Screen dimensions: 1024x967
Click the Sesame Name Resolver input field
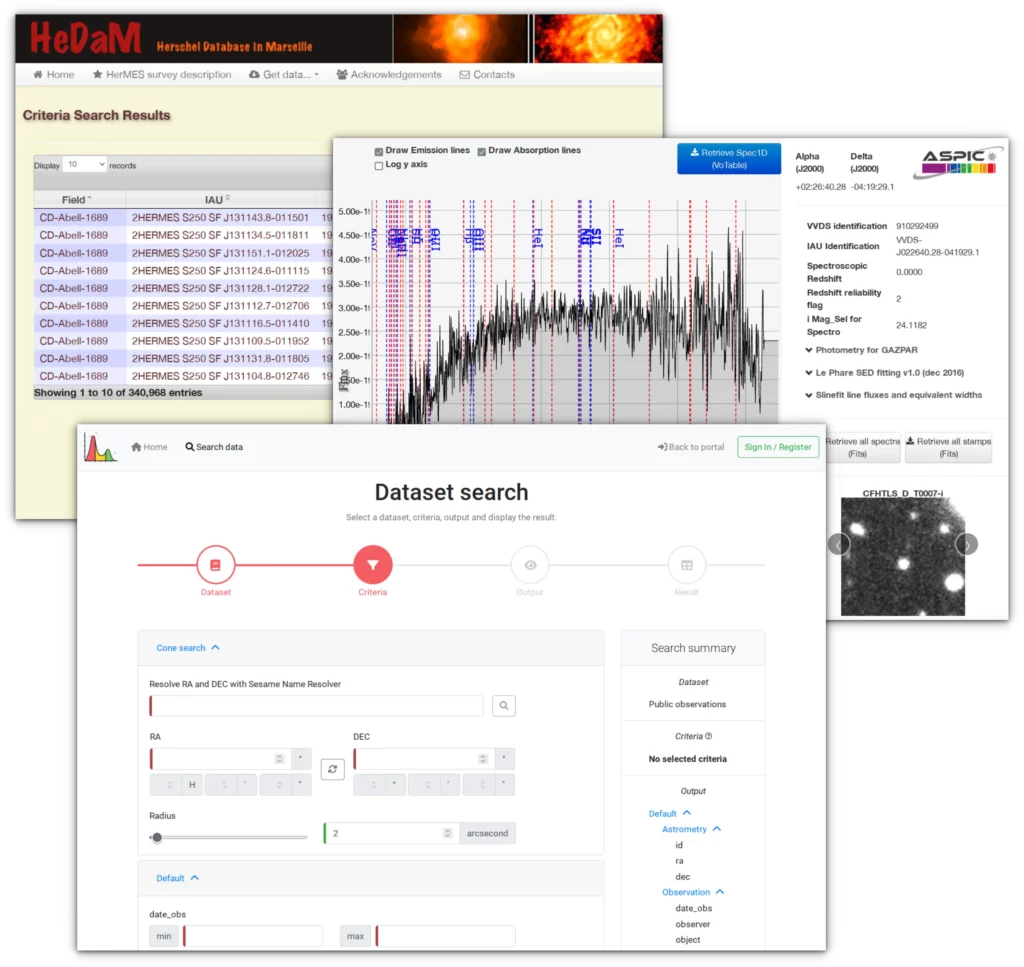pos(317,706)
